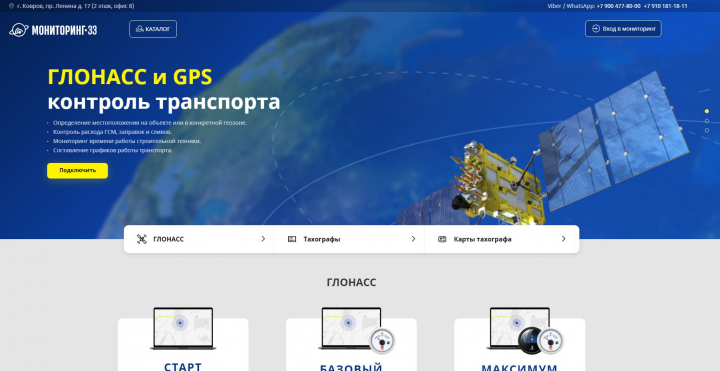Screen dimensions: 720x371
Task: Click the yellow Подключить button
Action: coord(77,170)
